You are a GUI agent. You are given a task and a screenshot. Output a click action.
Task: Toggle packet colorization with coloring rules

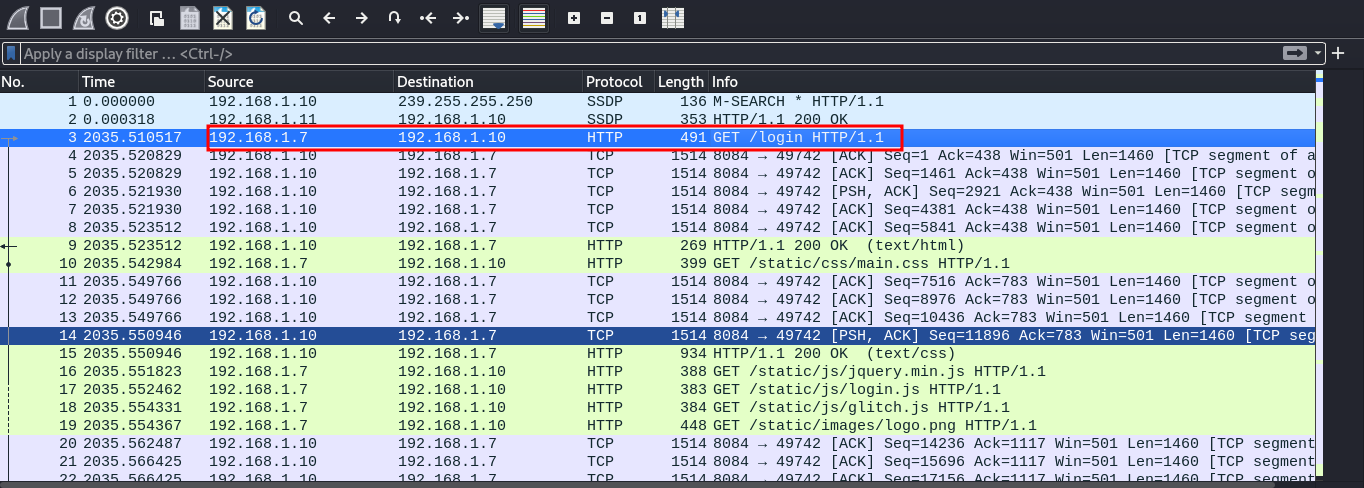tap(534, 17)
